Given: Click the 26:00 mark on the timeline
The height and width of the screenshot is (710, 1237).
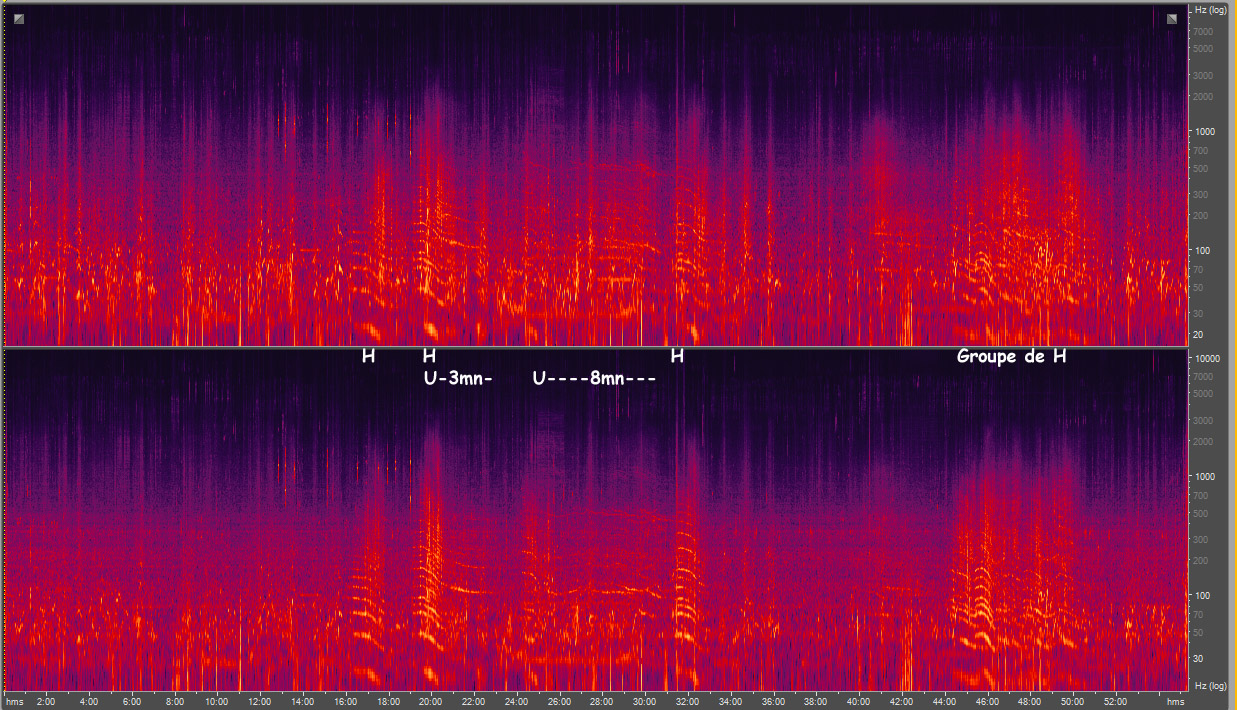Looking at the screenshot, I should pos(560,701).
